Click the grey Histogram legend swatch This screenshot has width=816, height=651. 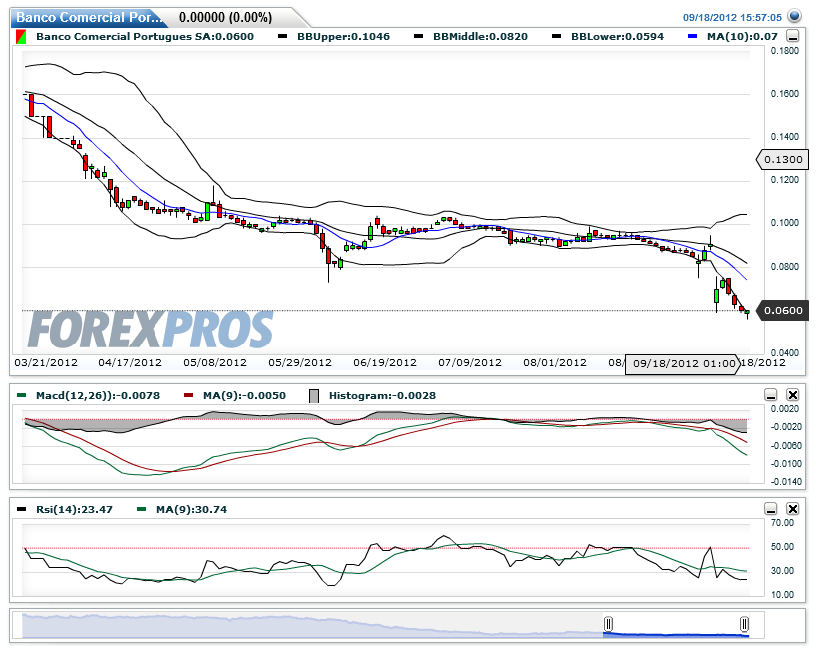tap(314, 396)
